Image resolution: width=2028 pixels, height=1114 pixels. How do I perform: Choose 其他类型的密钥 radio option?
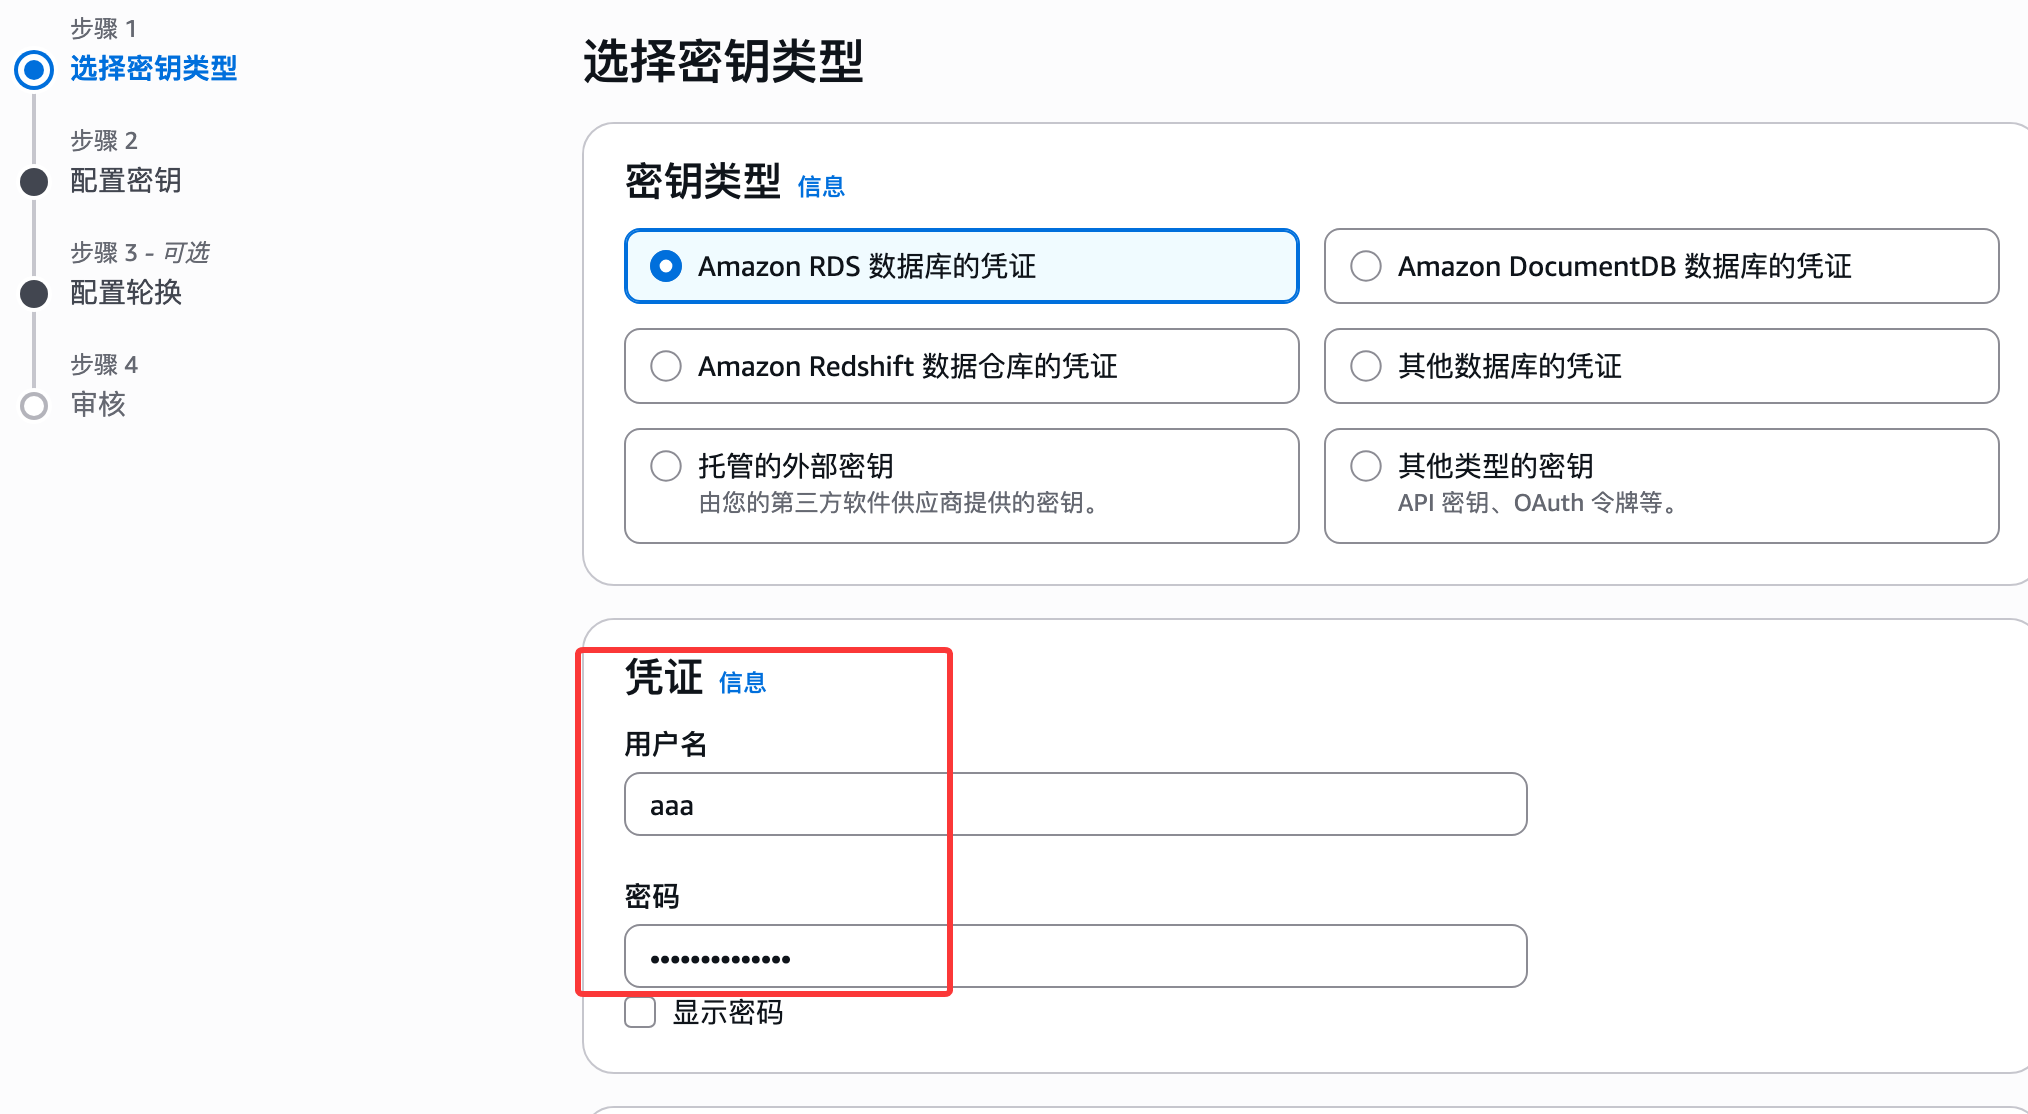(x=1366, y=466)
